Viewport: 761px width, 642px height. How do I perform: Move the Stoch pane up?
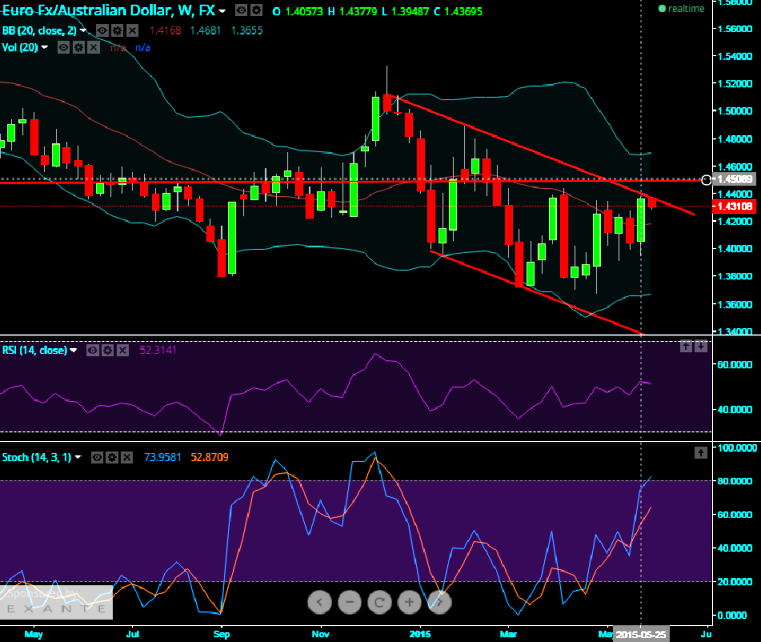point(701,453)
